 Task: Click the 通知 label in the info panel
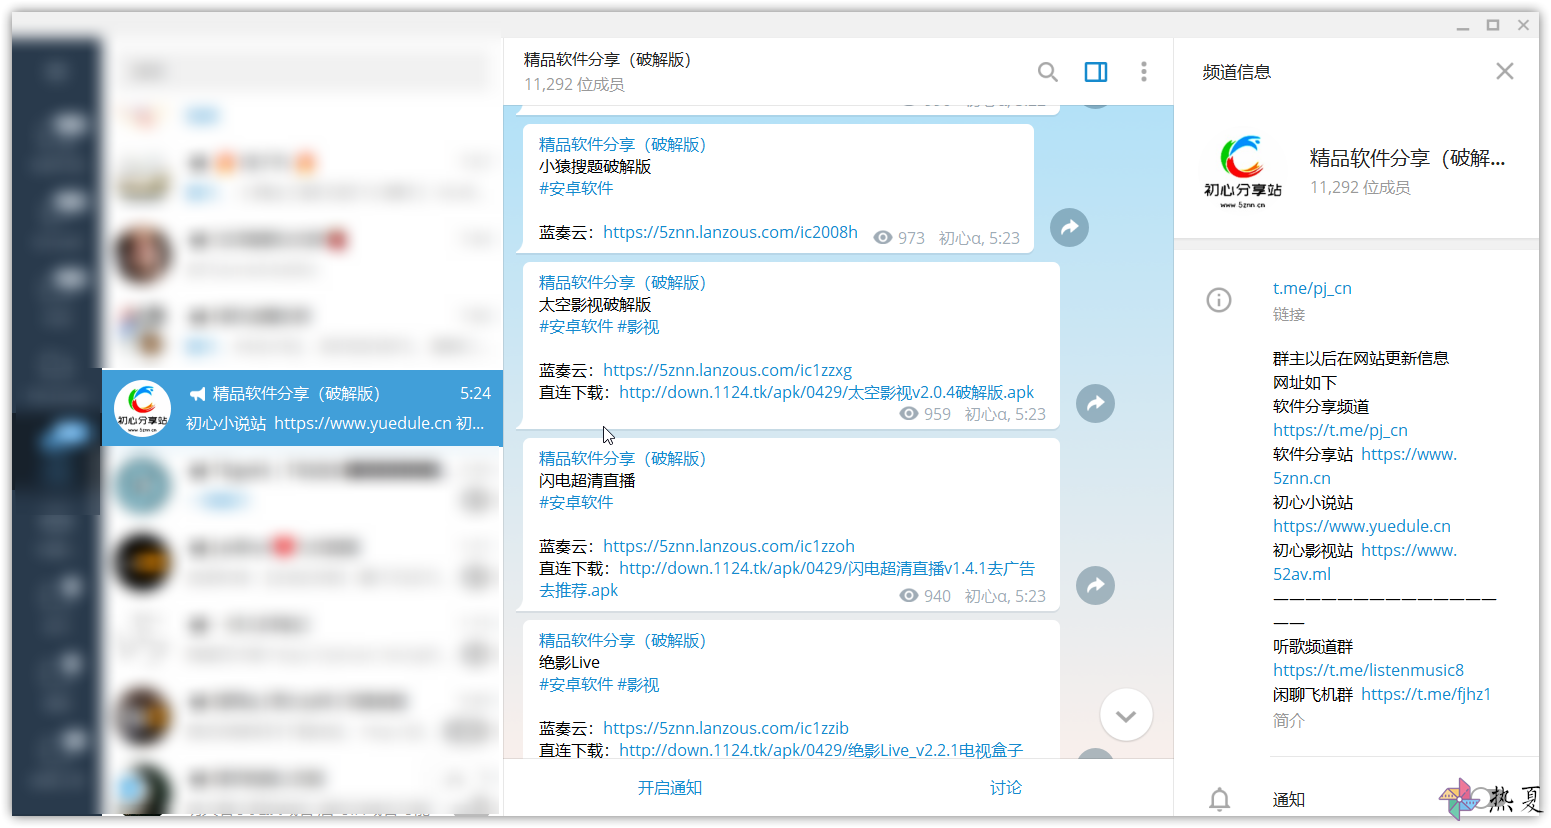tap(1289, 800)
